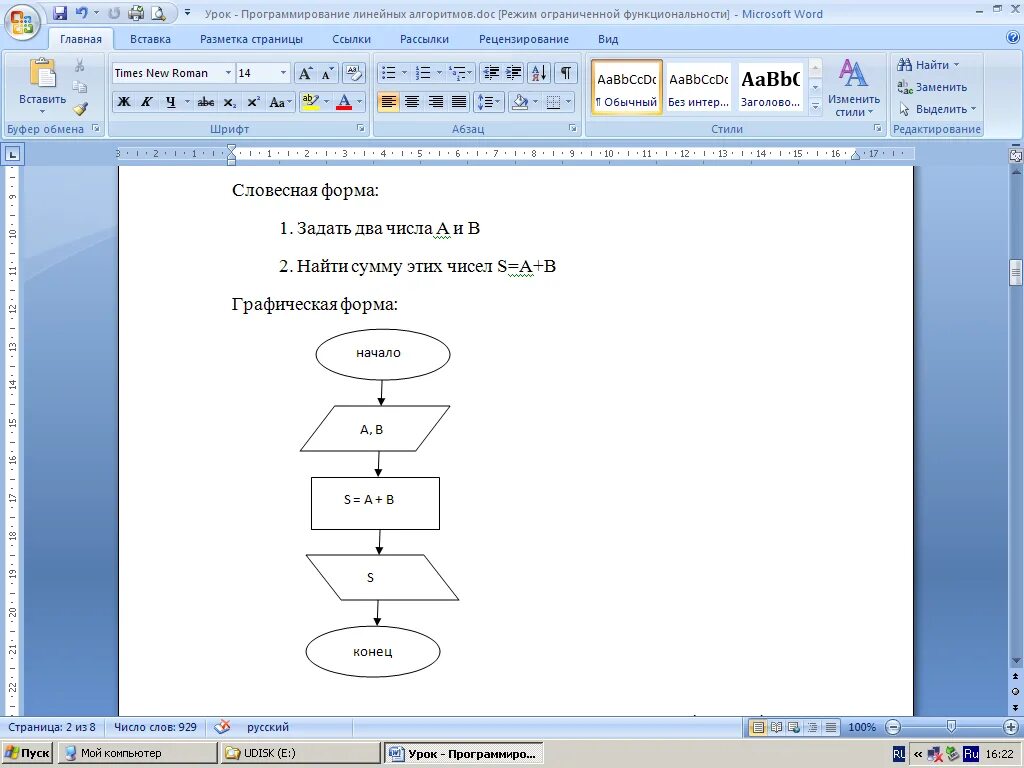
Task: Toggle Justify alignment
Action: point(459,102)
